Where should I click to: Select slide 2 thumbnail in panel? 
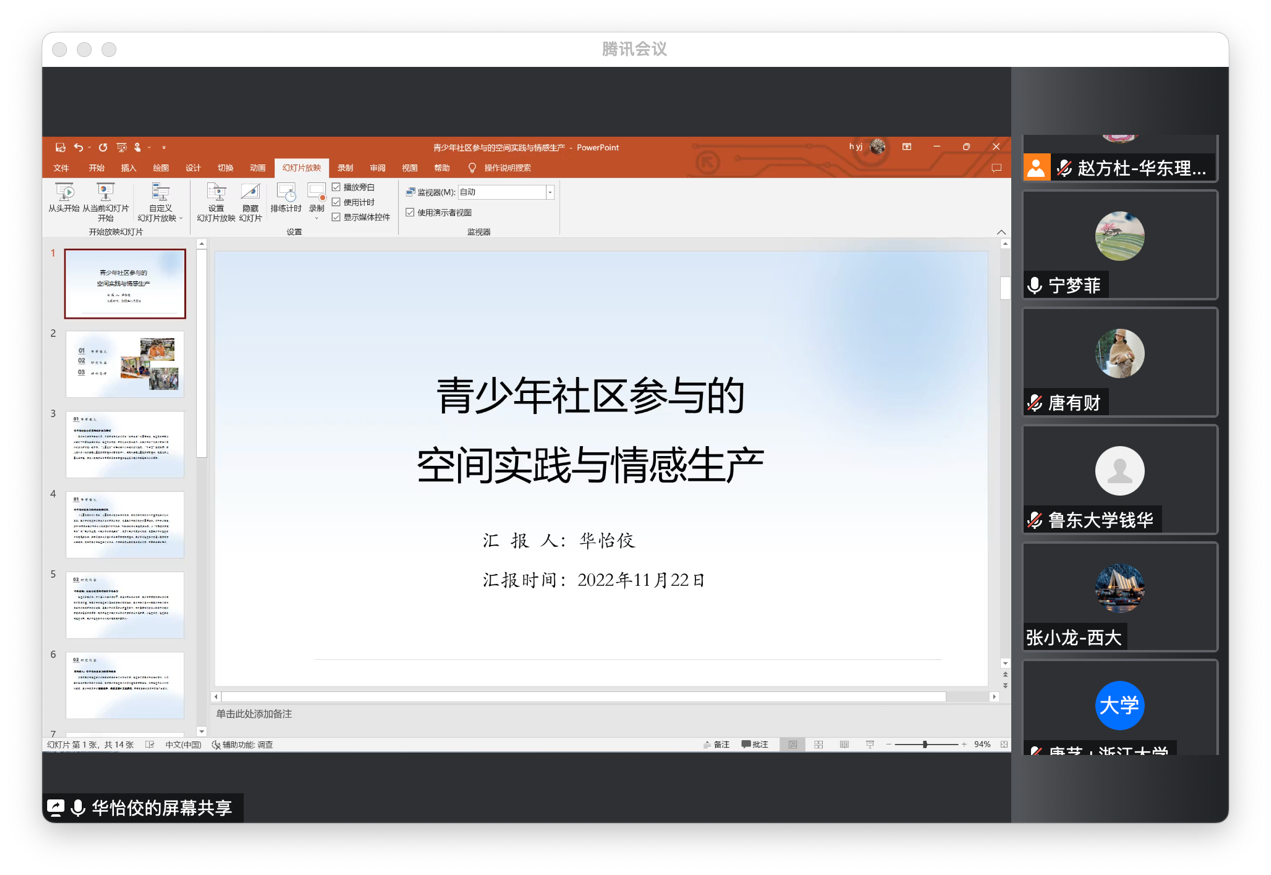(125, 365)
